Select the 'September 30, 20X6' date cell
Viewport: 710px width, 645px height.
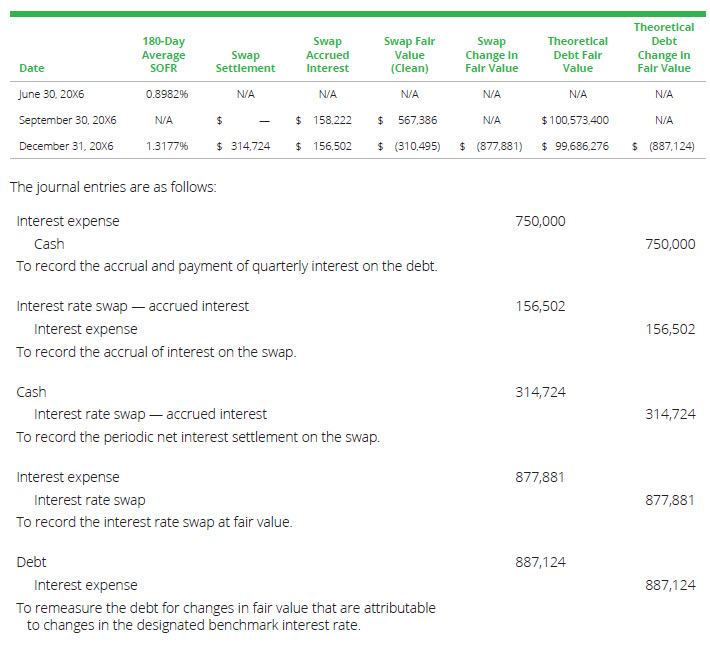pyautogui.click(x=68, y=120)
